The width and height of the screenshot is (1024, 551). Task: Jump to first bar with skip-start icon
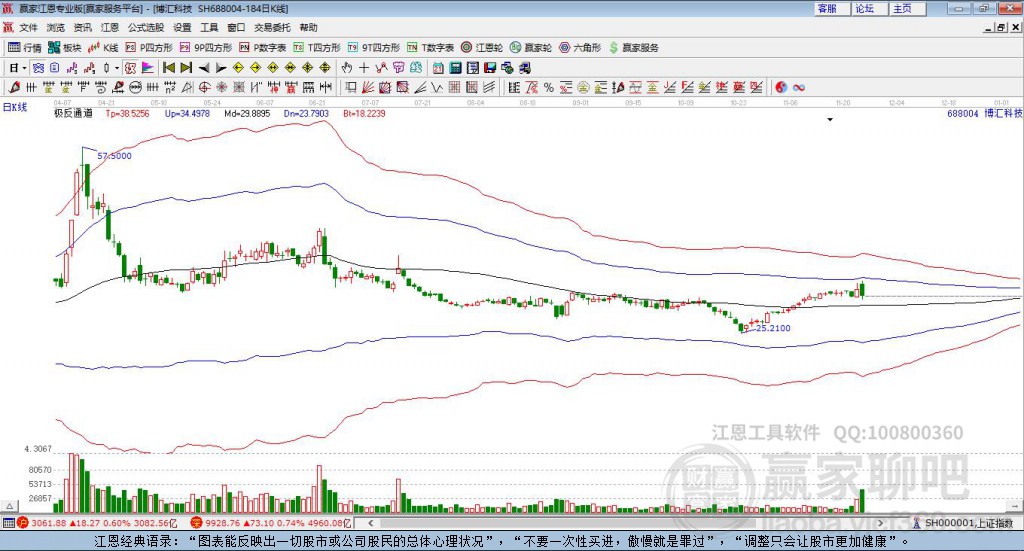168,67
